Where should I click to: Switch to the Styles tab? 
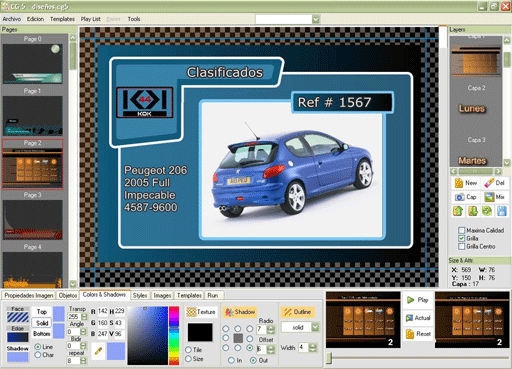(x=140, y=295)
